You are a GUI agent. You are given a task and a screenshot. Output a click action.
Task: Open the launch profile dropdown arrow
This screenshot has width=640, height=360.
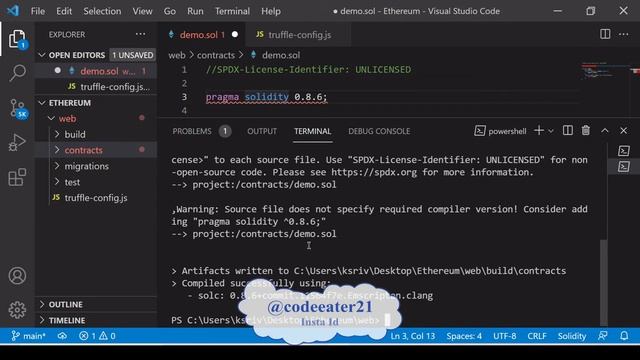click(551, 131)
